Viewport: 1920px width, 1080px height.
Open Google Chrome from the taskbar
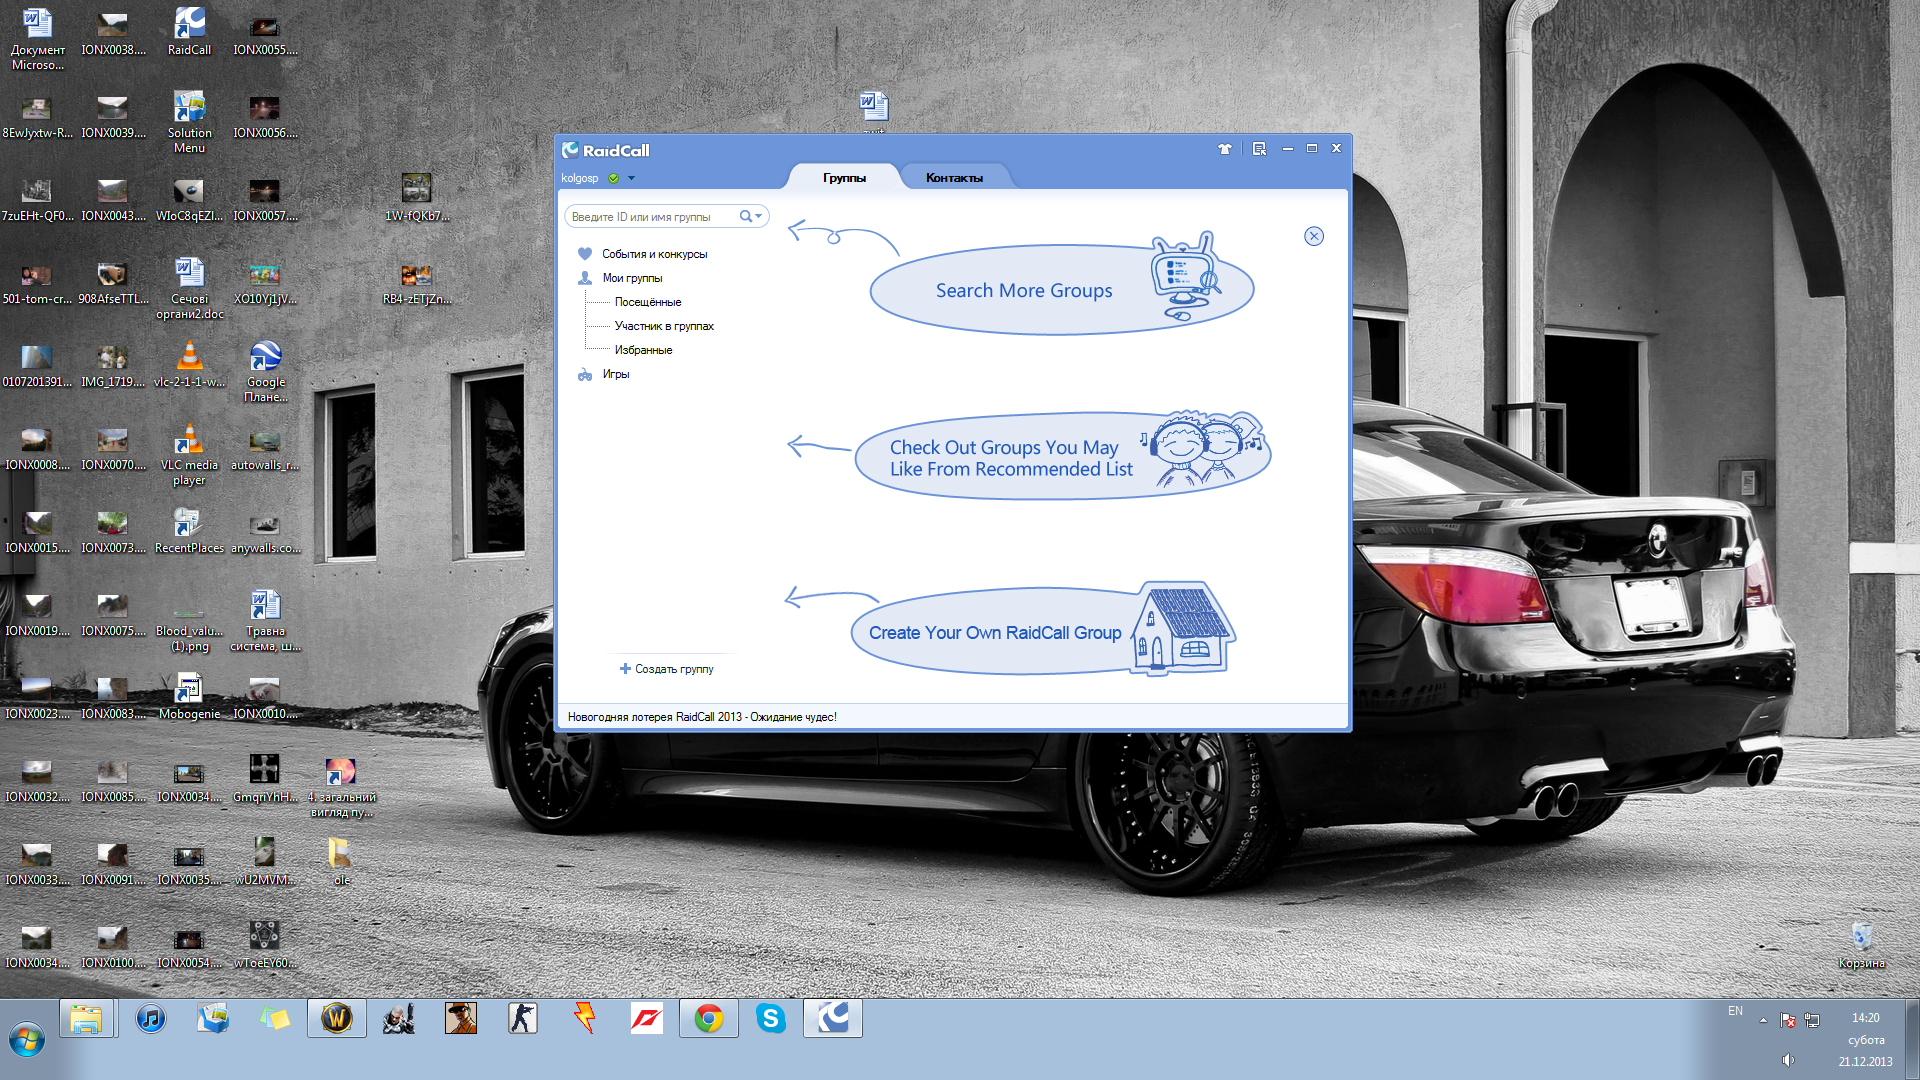point(709,1019)
